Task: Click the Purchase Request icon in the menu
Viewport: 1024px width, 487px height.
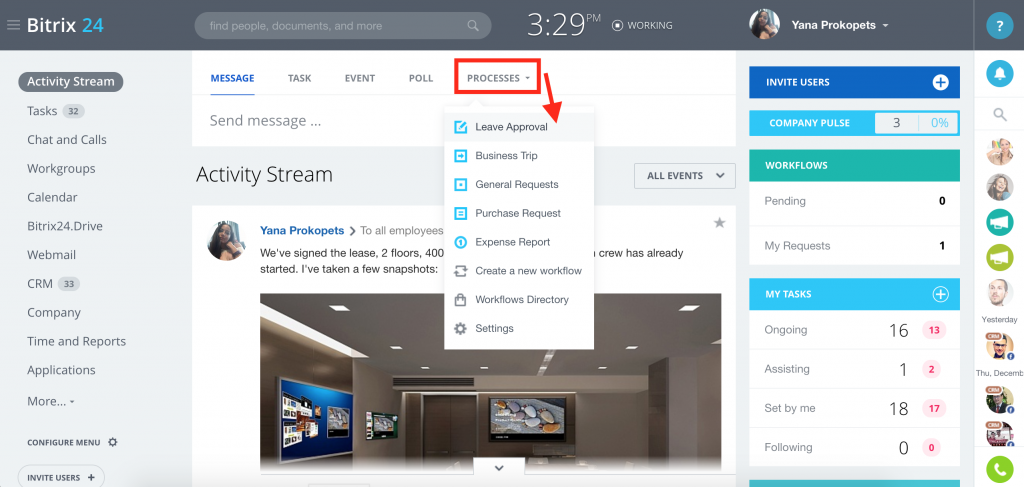Action: tap(460, 213)
